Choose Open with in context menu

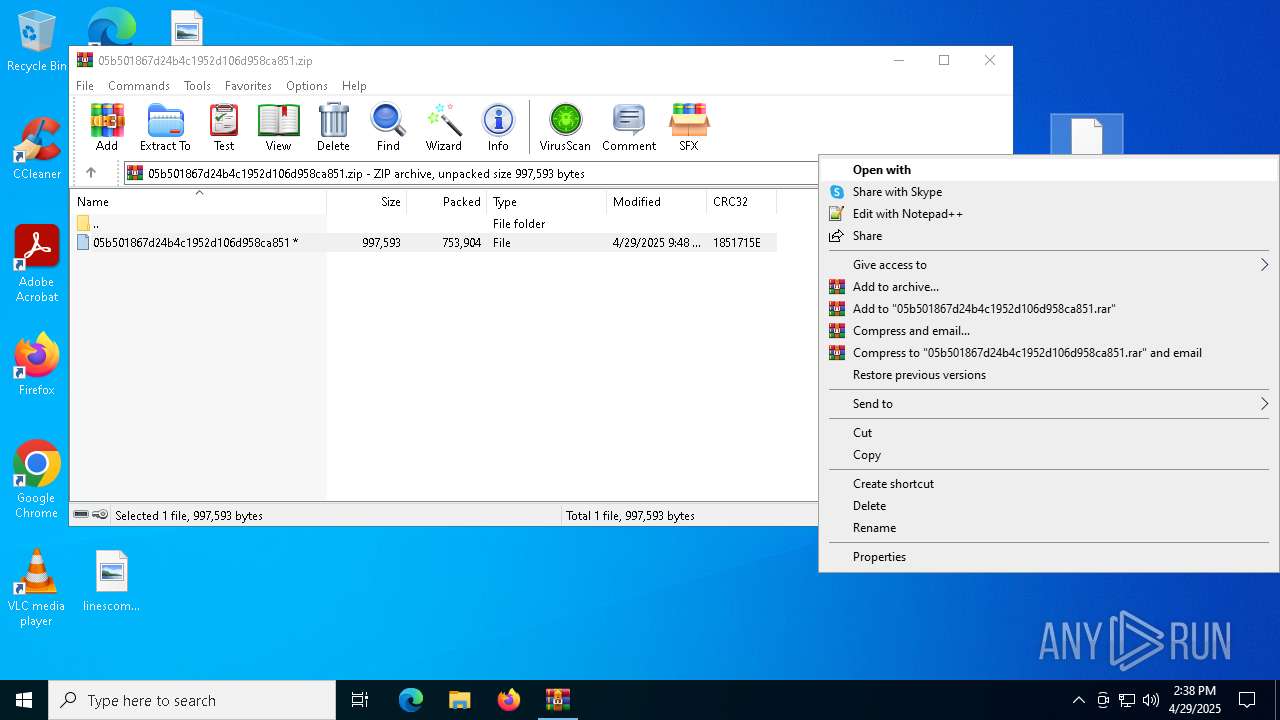point(1050,170)
